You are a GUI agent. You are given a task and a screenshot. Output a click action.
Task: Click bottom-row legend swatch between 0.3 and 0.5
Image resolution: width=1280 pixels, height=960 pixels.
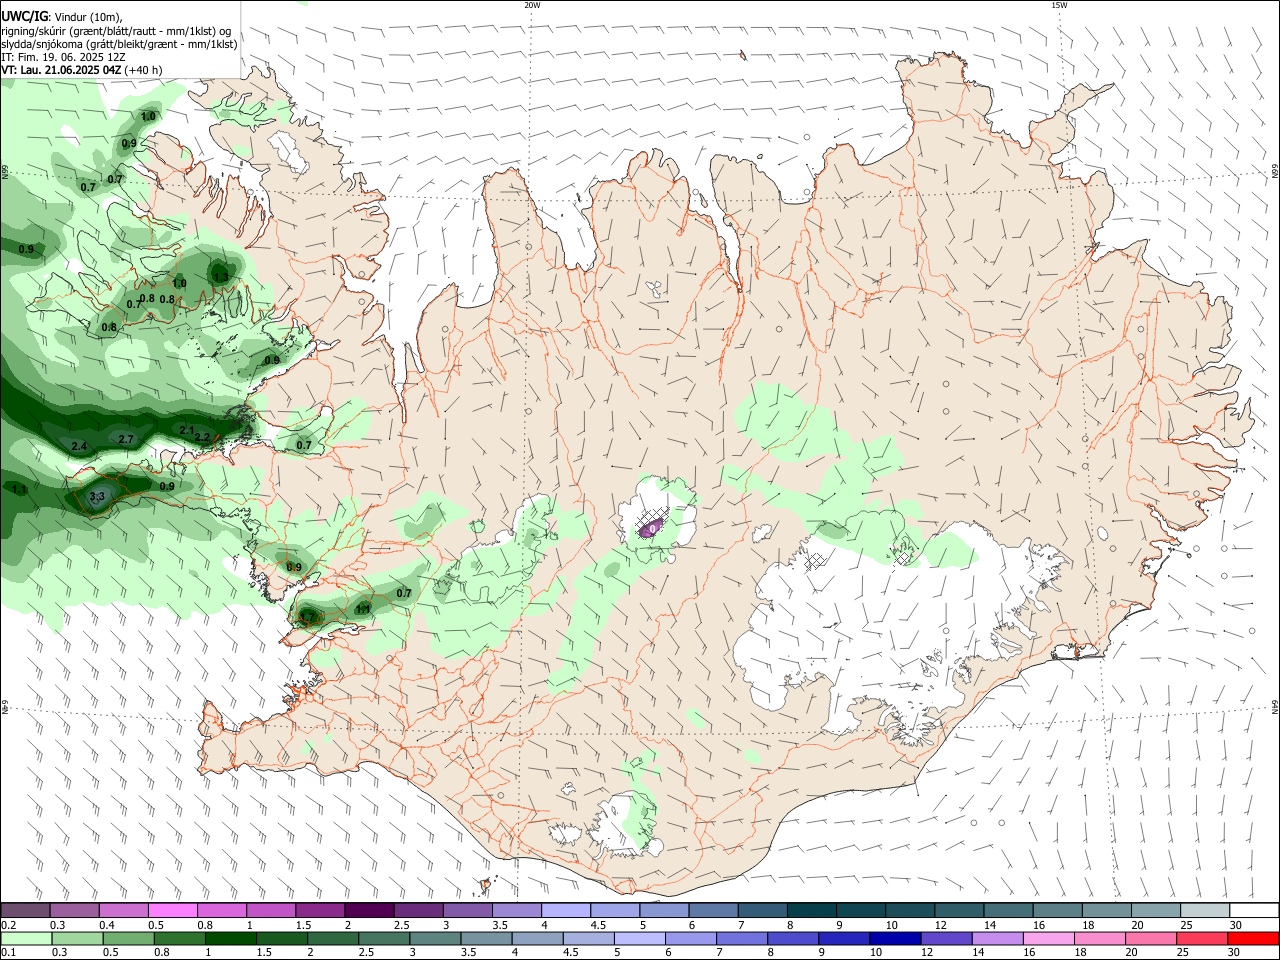(x=78, y=938)
